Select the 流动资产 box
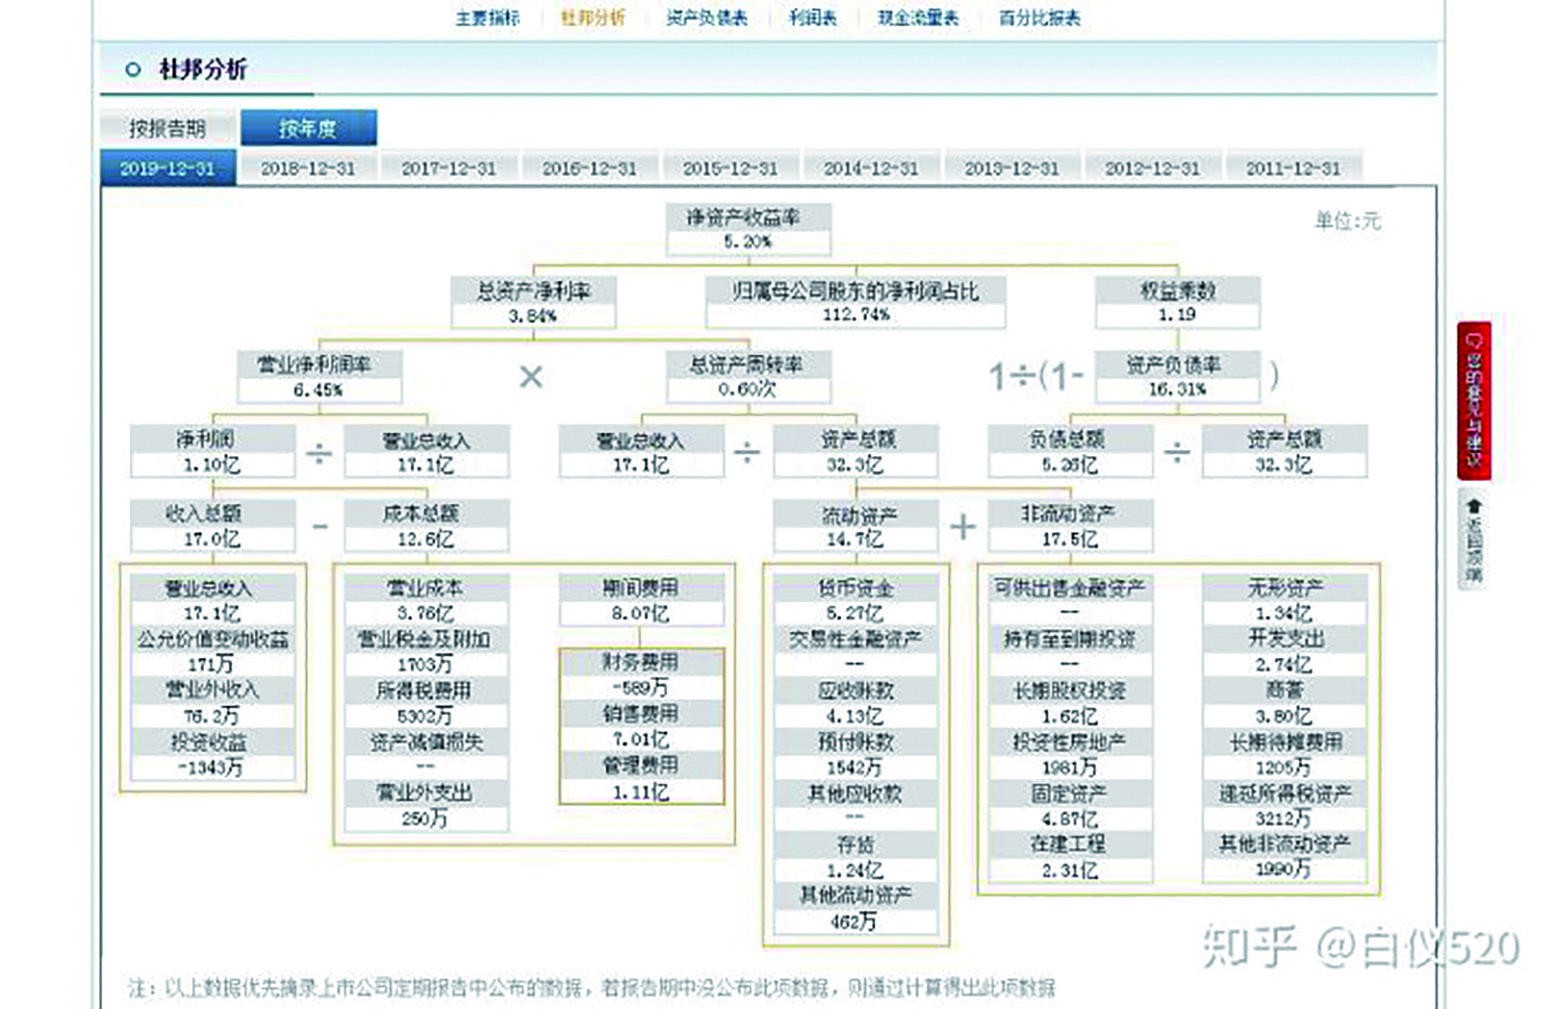This screenshot has height=1009, width=1559. (855, 526)
